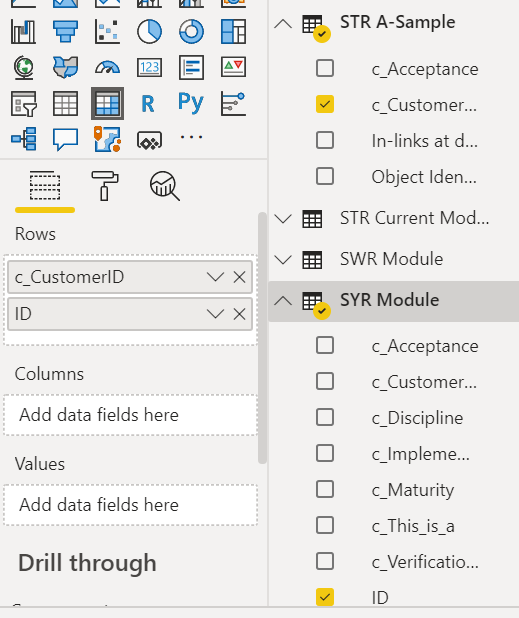Select the STR Current Mod... table name
Image resolution: width=519 pixels, height=618 pixels.
pos(415,218)
